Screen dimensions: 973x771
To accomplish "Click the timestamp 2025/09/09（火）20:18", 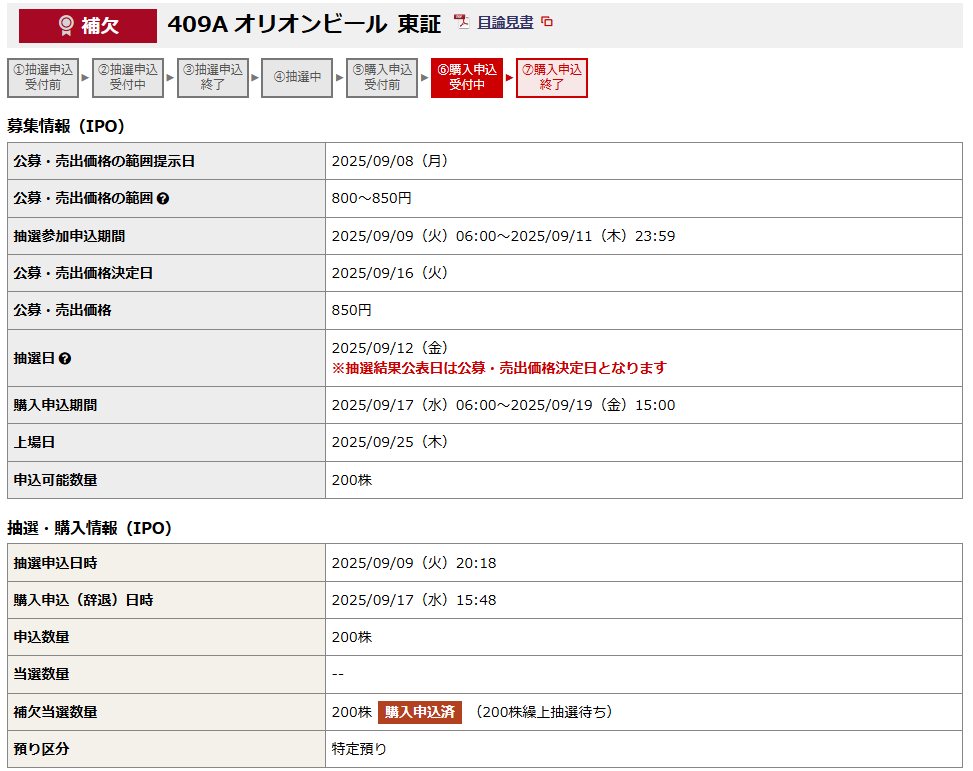I will pos(414,563).
